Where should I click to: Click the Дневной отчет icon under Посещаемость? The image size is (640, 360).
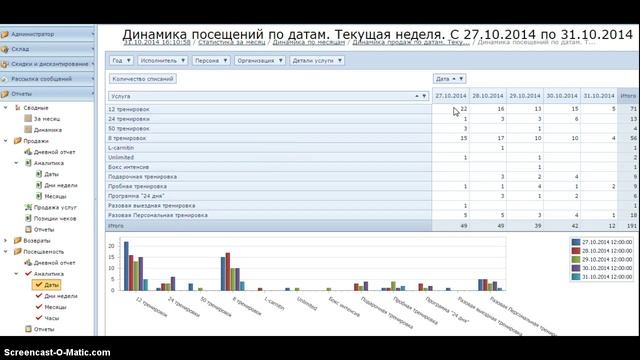point(28,262)
